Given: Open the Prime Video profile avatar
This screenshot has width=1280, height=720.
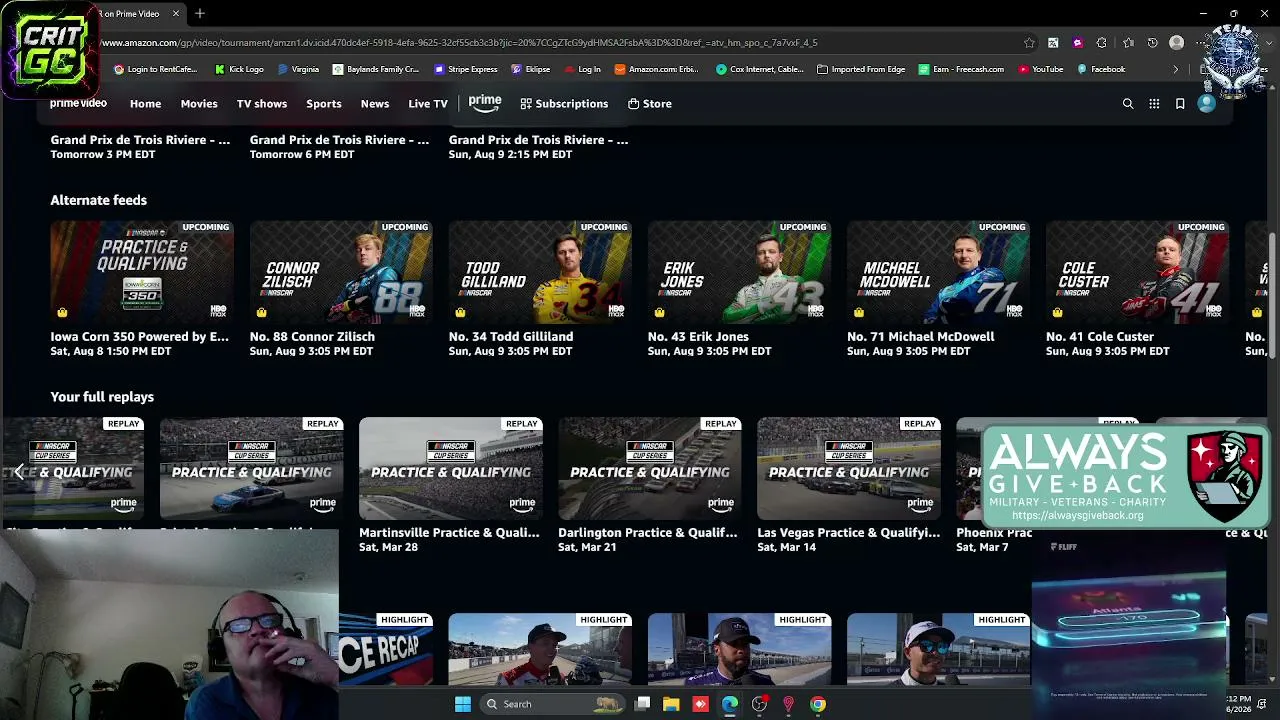Looking at the screenshot, I should point(1207,104).
